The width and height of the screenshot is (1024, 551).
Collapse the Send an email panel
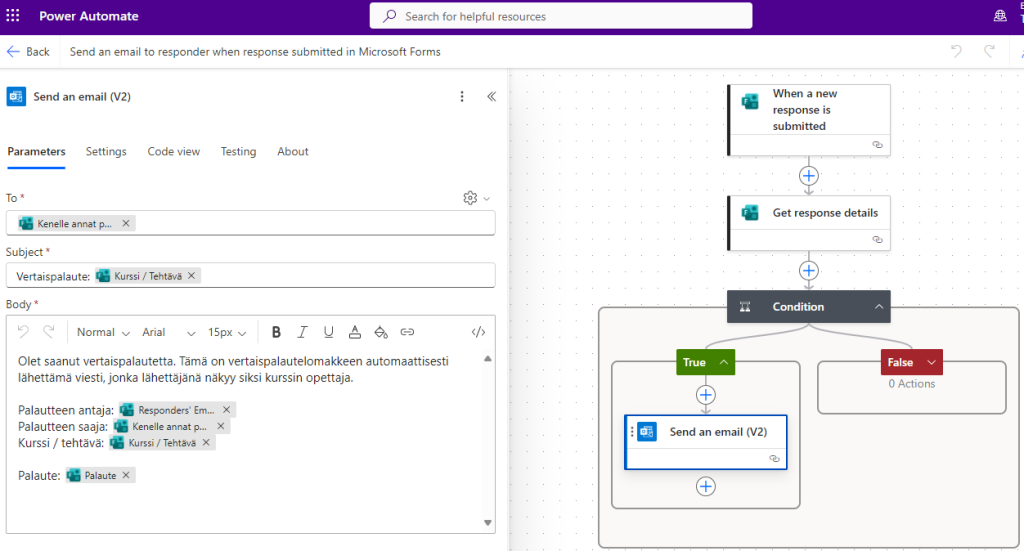491,97
